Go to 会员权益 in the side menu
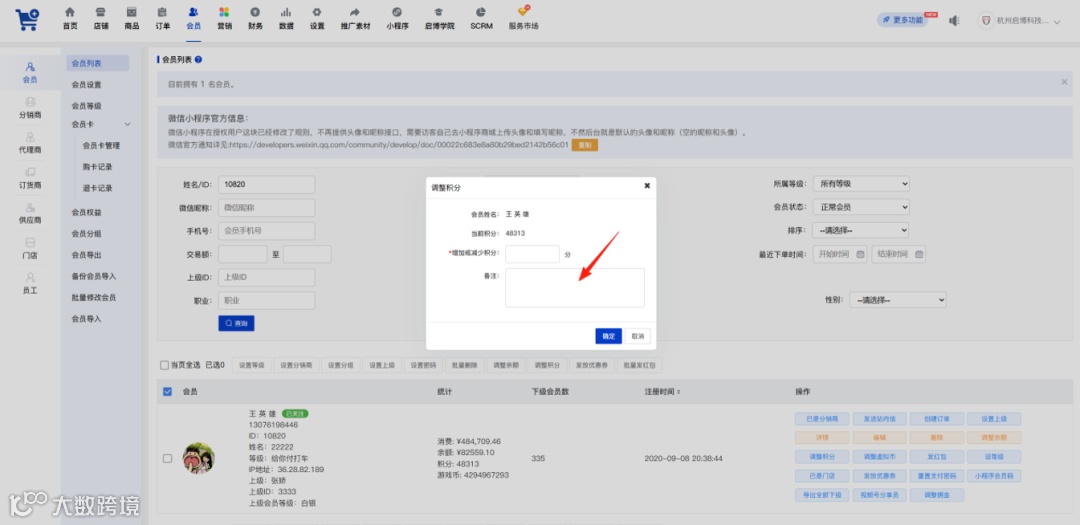The height and width of the screenshot is (525, 1080). [87, 212]
